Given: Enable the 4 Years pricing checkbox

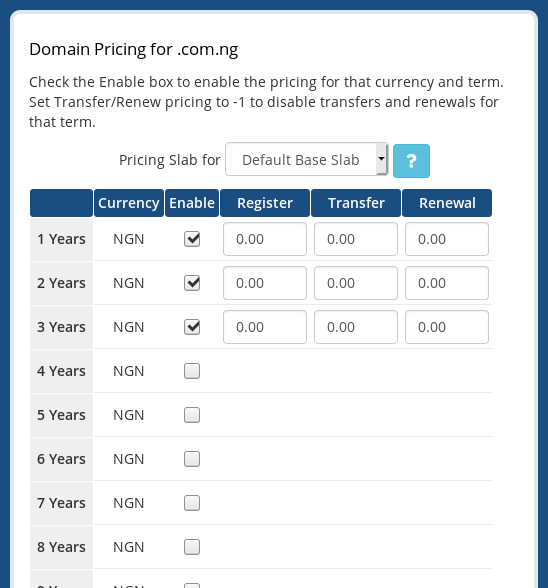Looking at the screenshot, I should coord(192,371).
